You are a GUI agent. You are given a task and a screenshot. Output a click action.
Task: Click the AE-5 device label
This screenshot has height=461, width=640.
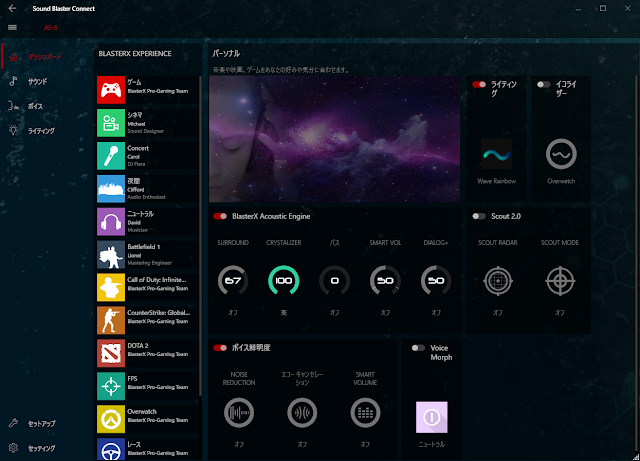[51, 27]
